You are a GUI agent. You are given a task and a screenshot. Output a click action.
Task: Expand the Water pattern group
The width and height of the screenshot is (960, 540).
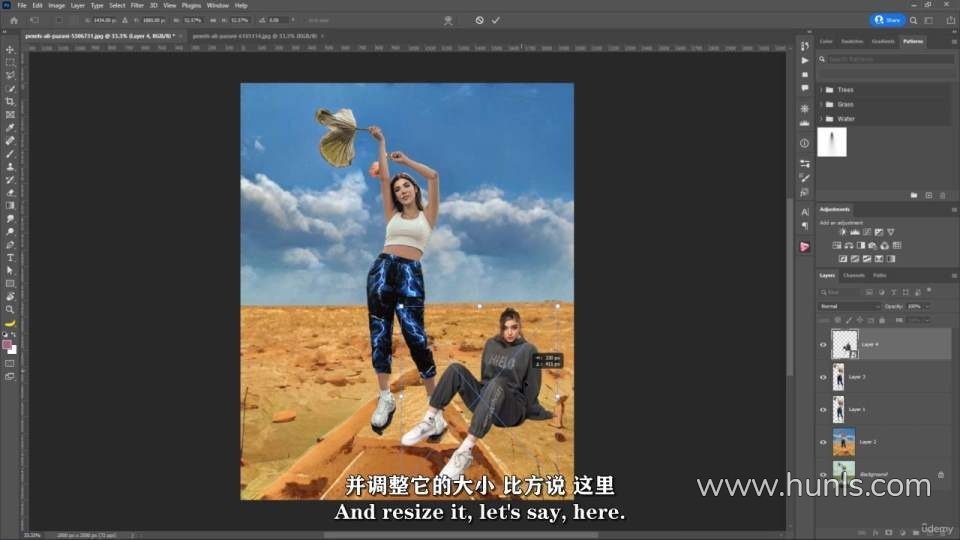(821, 119)
